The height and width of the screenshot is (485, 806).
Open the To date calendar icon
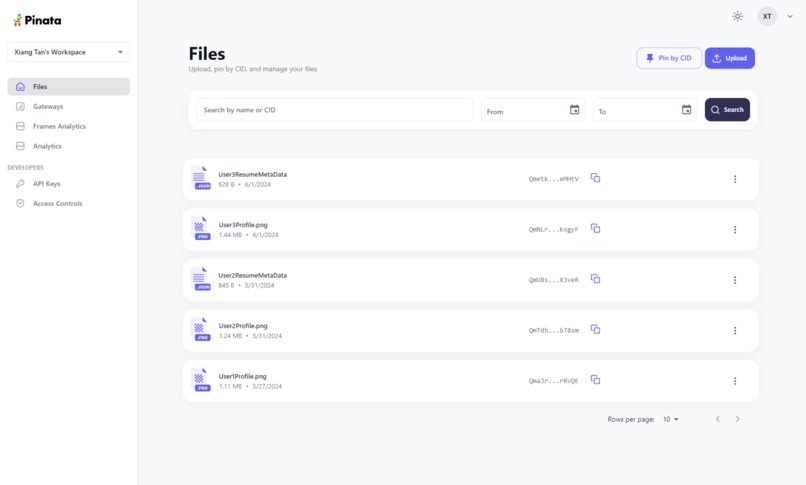[x=686, y=109]
